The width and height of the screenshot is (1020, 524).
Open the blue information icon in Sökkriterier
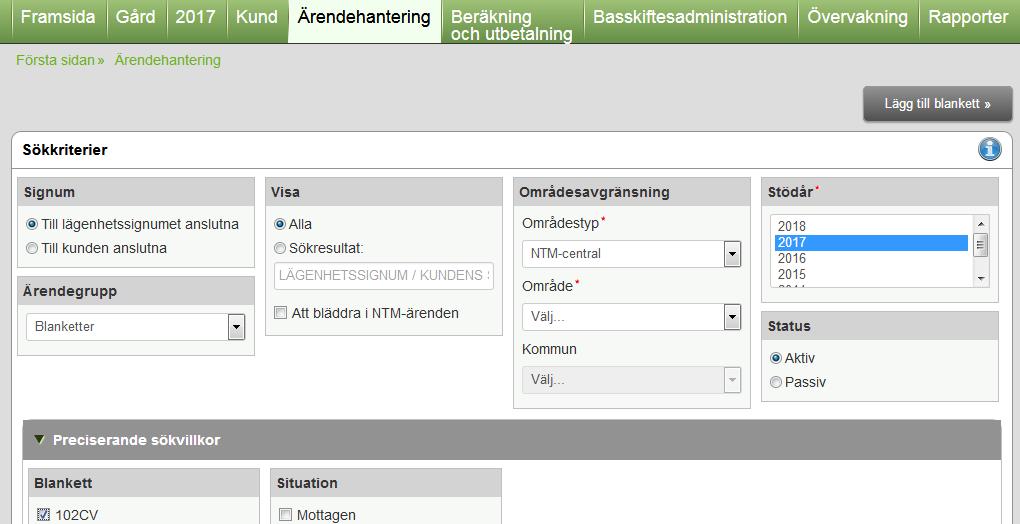coord(989,150)
